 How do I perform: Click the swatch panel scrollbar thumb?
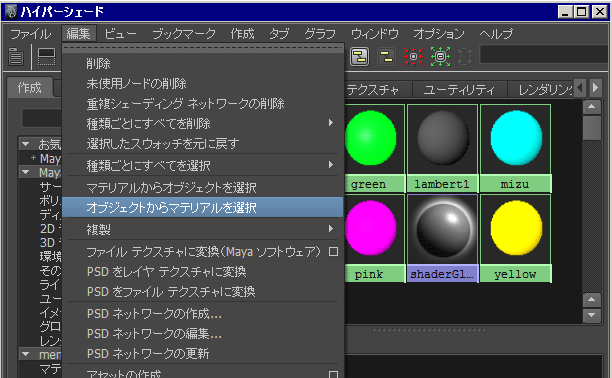pos(592,128)
